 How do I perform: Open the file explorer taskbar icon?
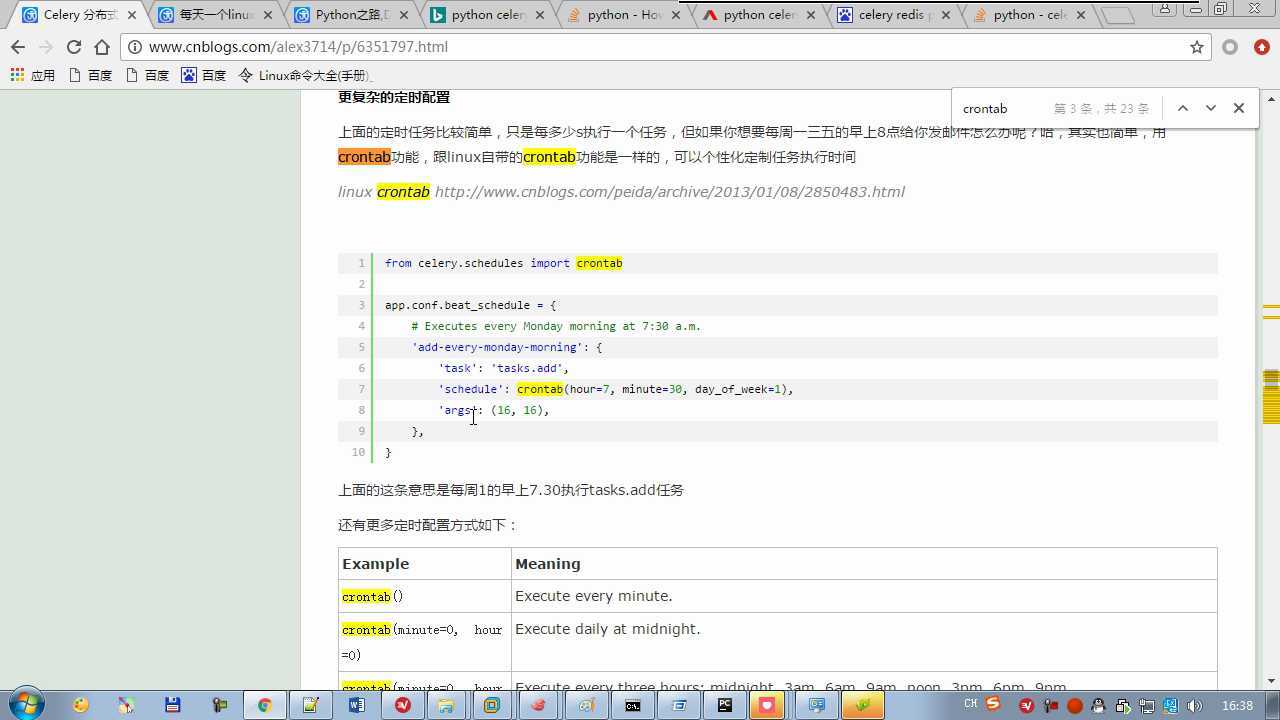click(x=448, y=705)
